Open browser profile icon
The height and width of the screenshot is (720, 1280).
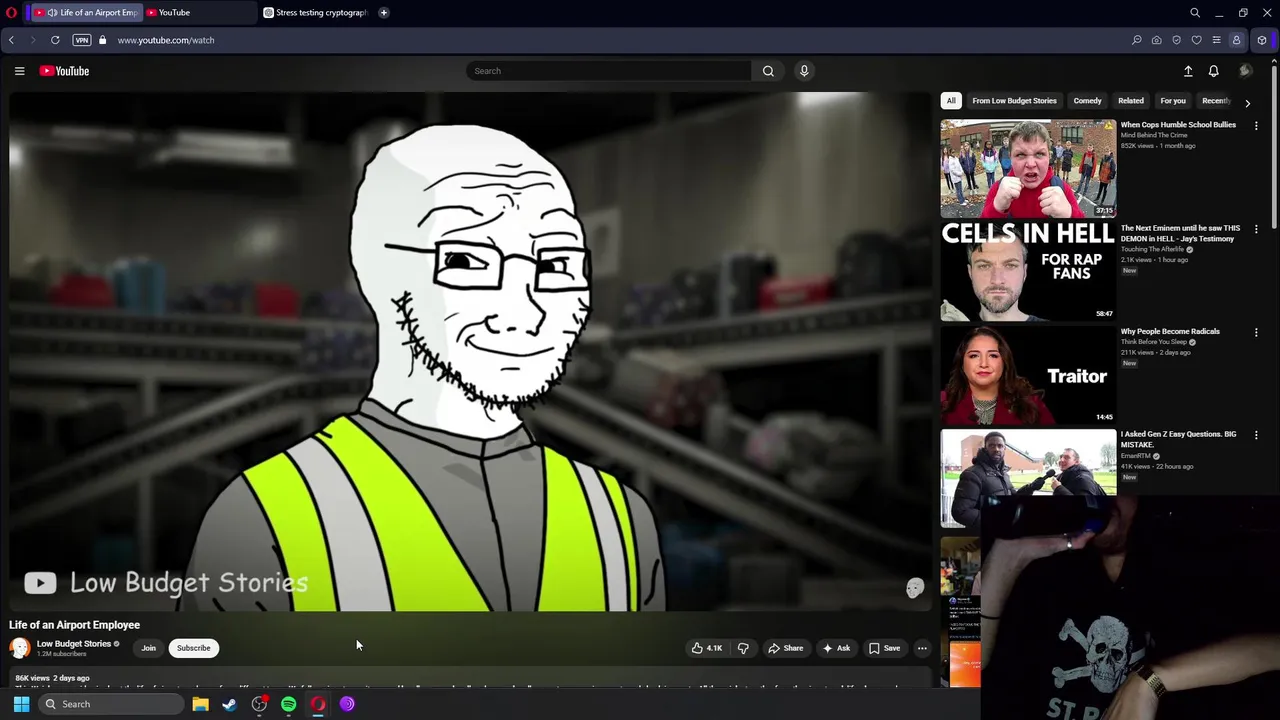coord(1236,40)
